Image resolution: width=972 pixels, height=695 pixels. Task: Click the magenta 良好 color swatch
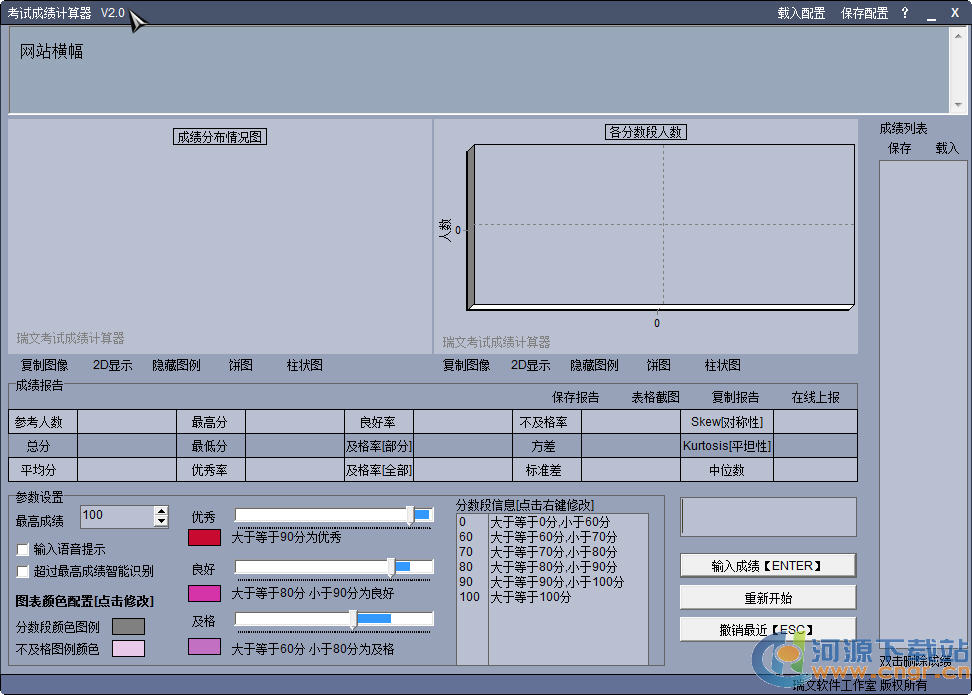click(204, 593)
